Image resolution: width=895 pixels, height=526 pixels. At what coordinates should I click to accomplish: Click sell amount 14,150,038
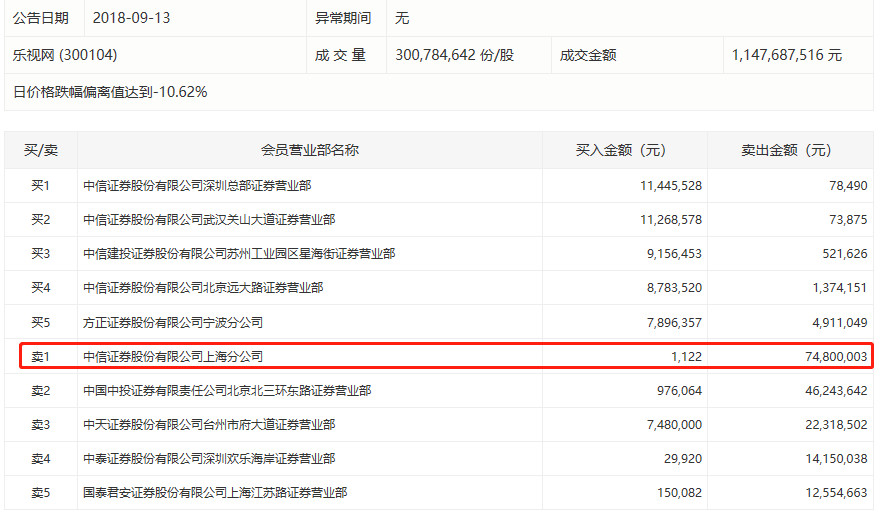tap(836, 459)
